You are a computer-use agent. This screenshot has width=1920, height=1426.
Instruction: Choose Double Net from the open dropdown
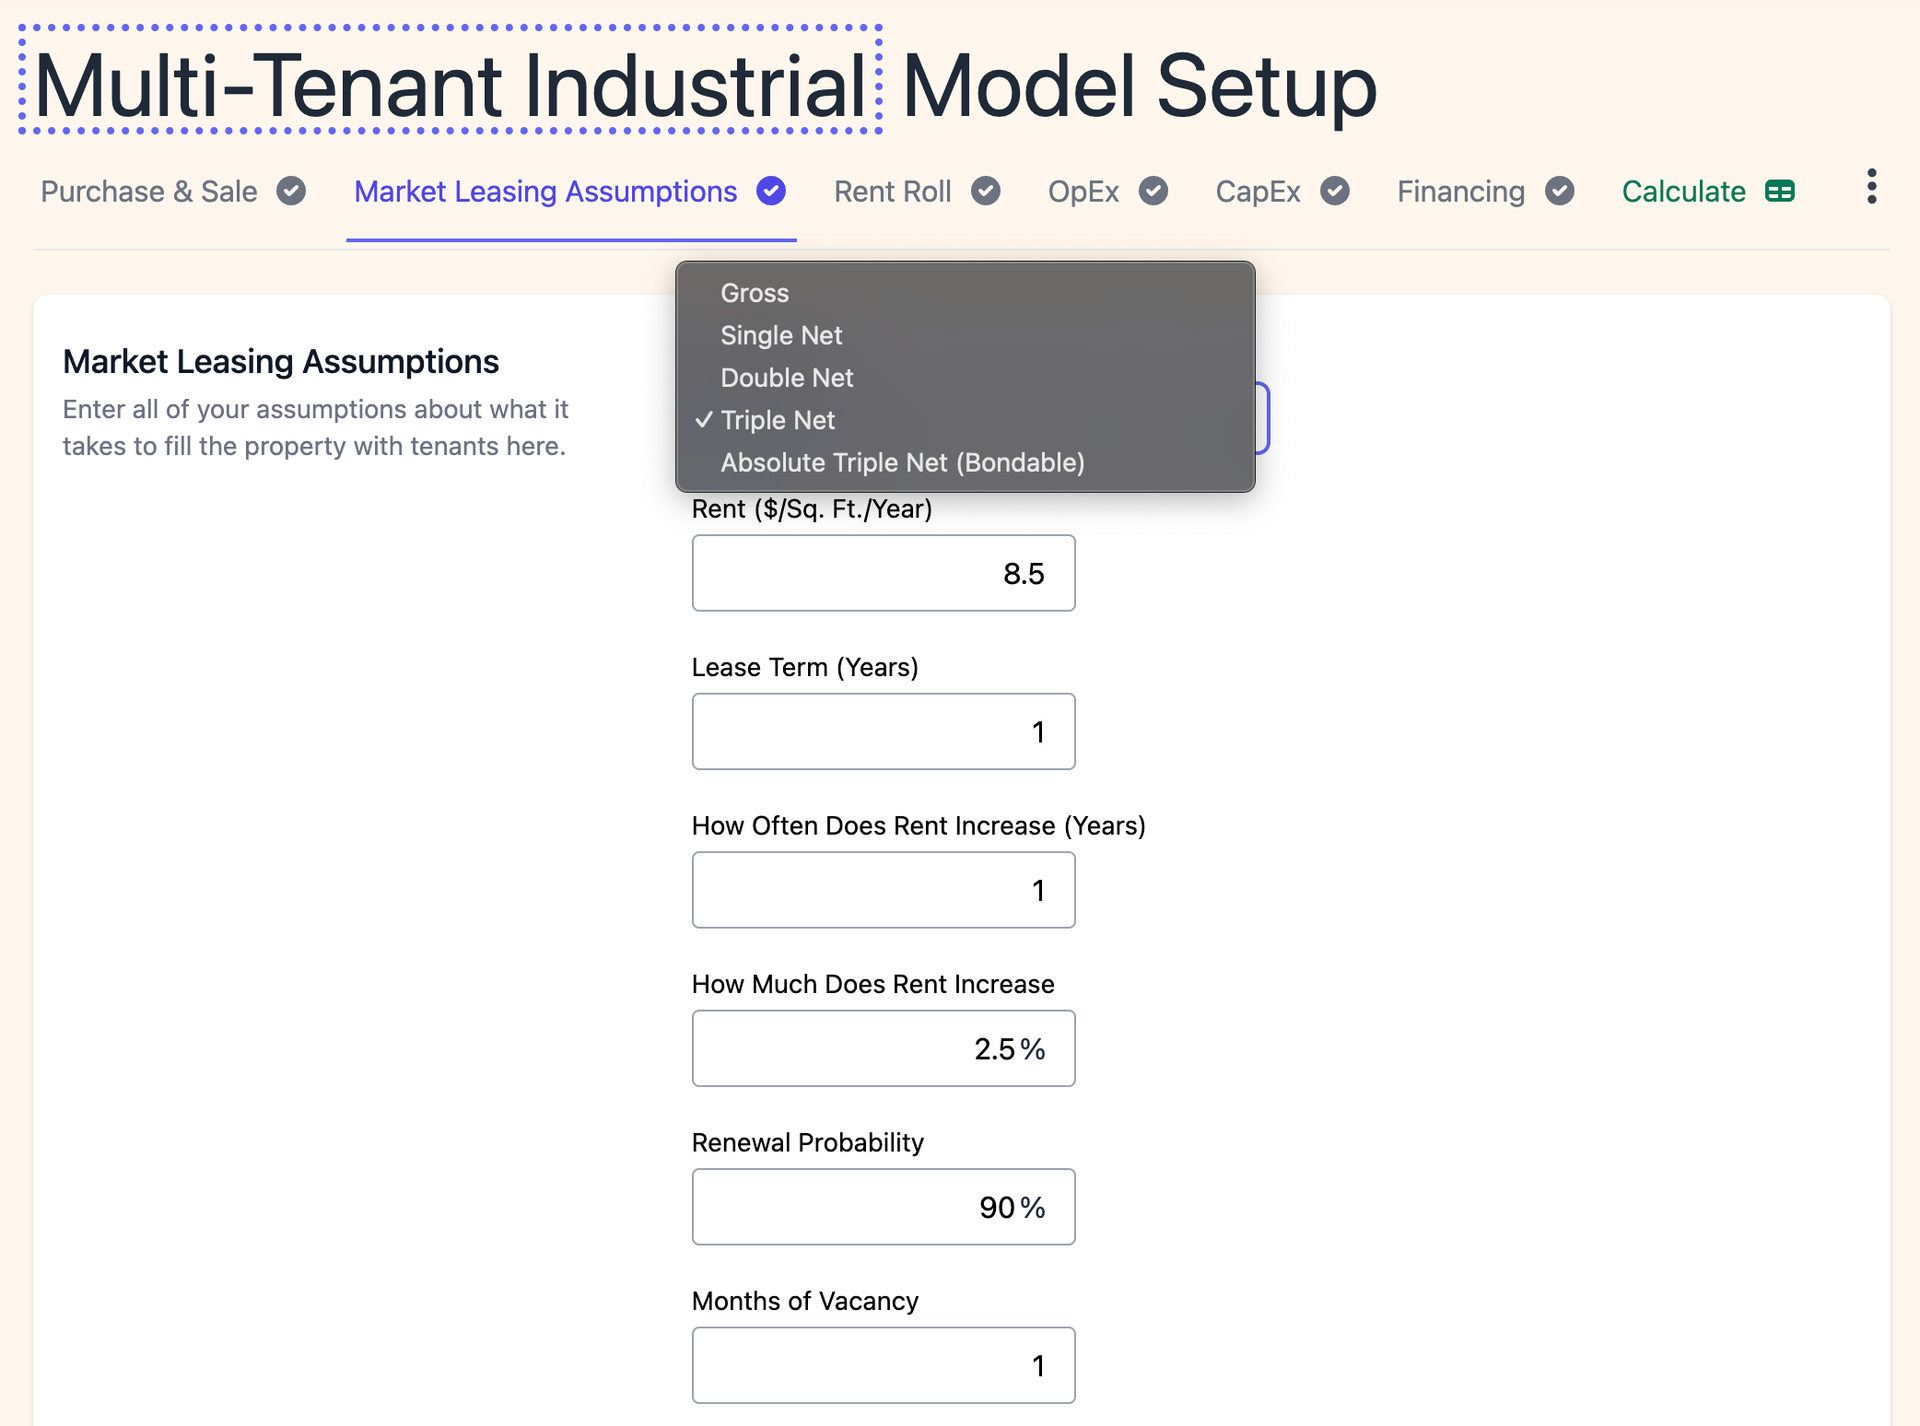pyautogui.click(x=786, y=378)
